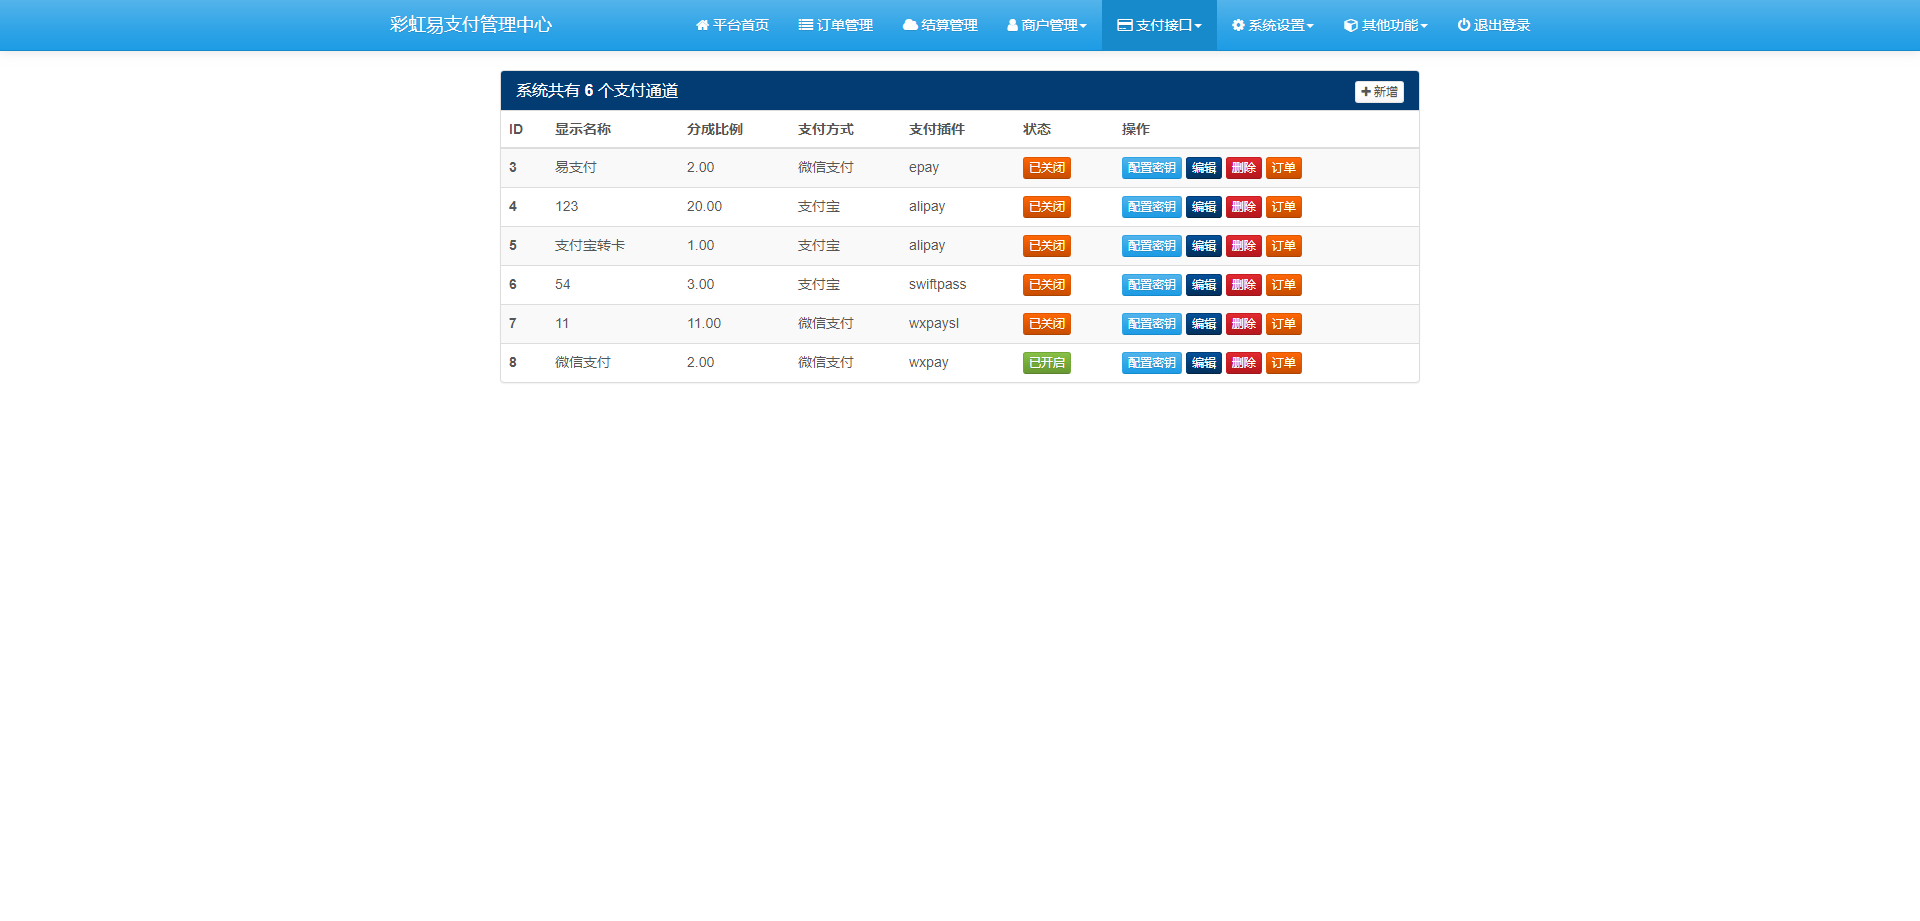Click the power icon to 退出登录
The image size is (1920, 921).
(1464, 25)
